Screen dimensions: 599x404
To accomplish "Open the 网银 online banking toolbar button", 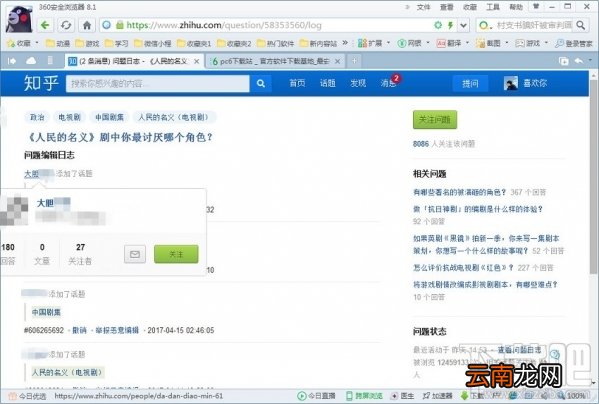I will coord(410,43).
